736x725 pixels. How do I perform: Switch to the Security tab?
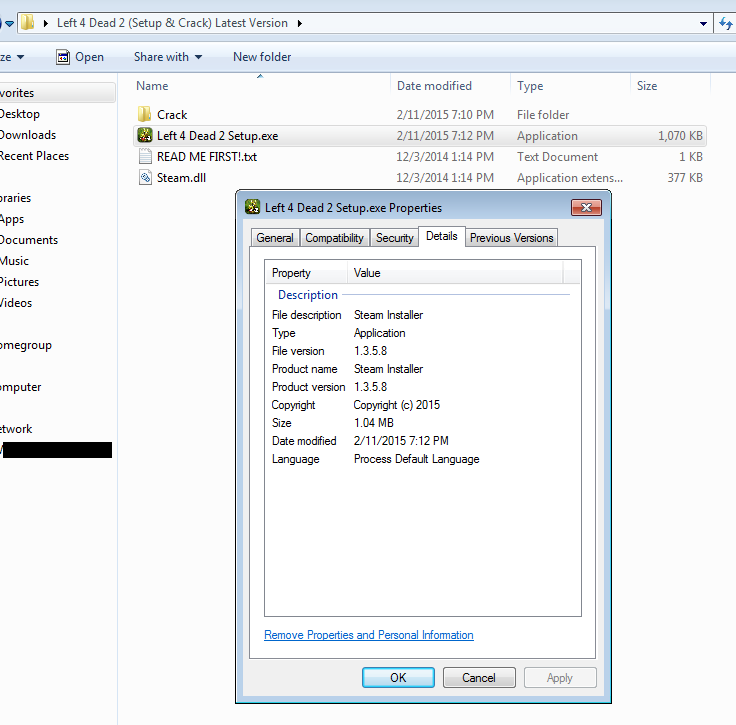pos(394,238)
